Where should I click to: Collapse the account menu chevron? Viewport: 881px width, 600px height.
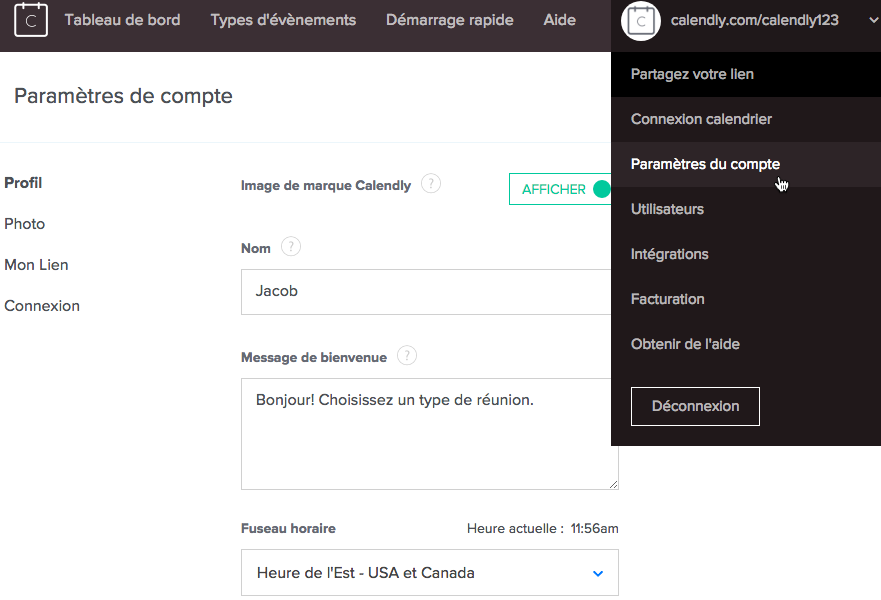pyautogui.click(x=873, y=20)
